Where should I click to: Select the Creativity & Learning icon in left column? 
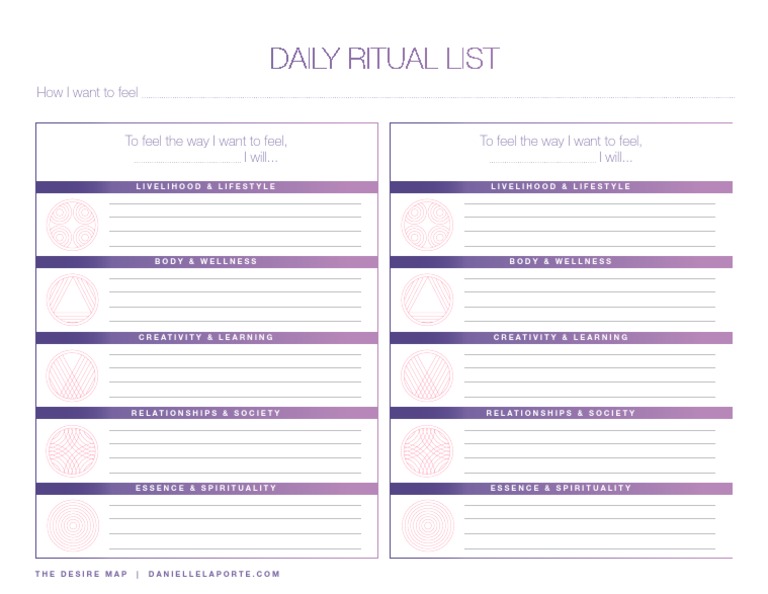tap(72, 375)
